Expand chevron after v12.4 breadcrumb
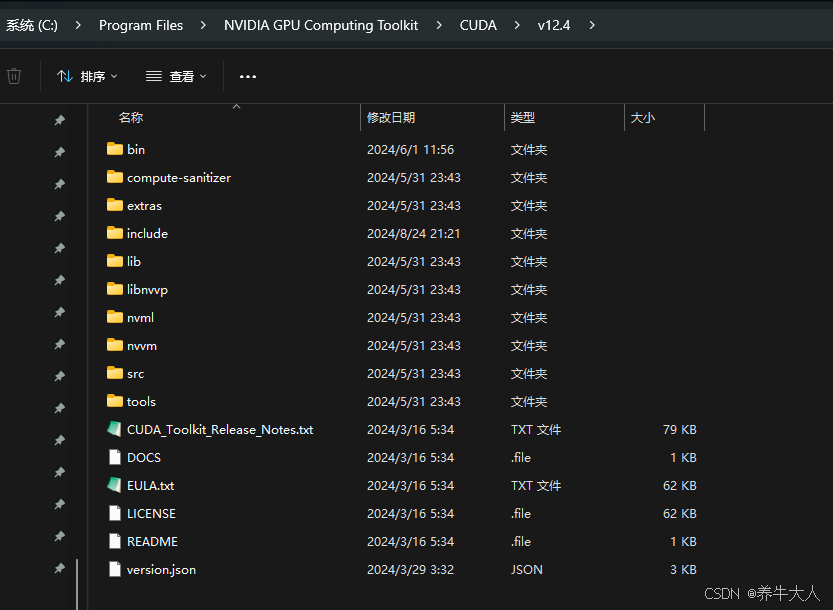The width and height of the screenshot is (833, 610). [x=592, y=25]
